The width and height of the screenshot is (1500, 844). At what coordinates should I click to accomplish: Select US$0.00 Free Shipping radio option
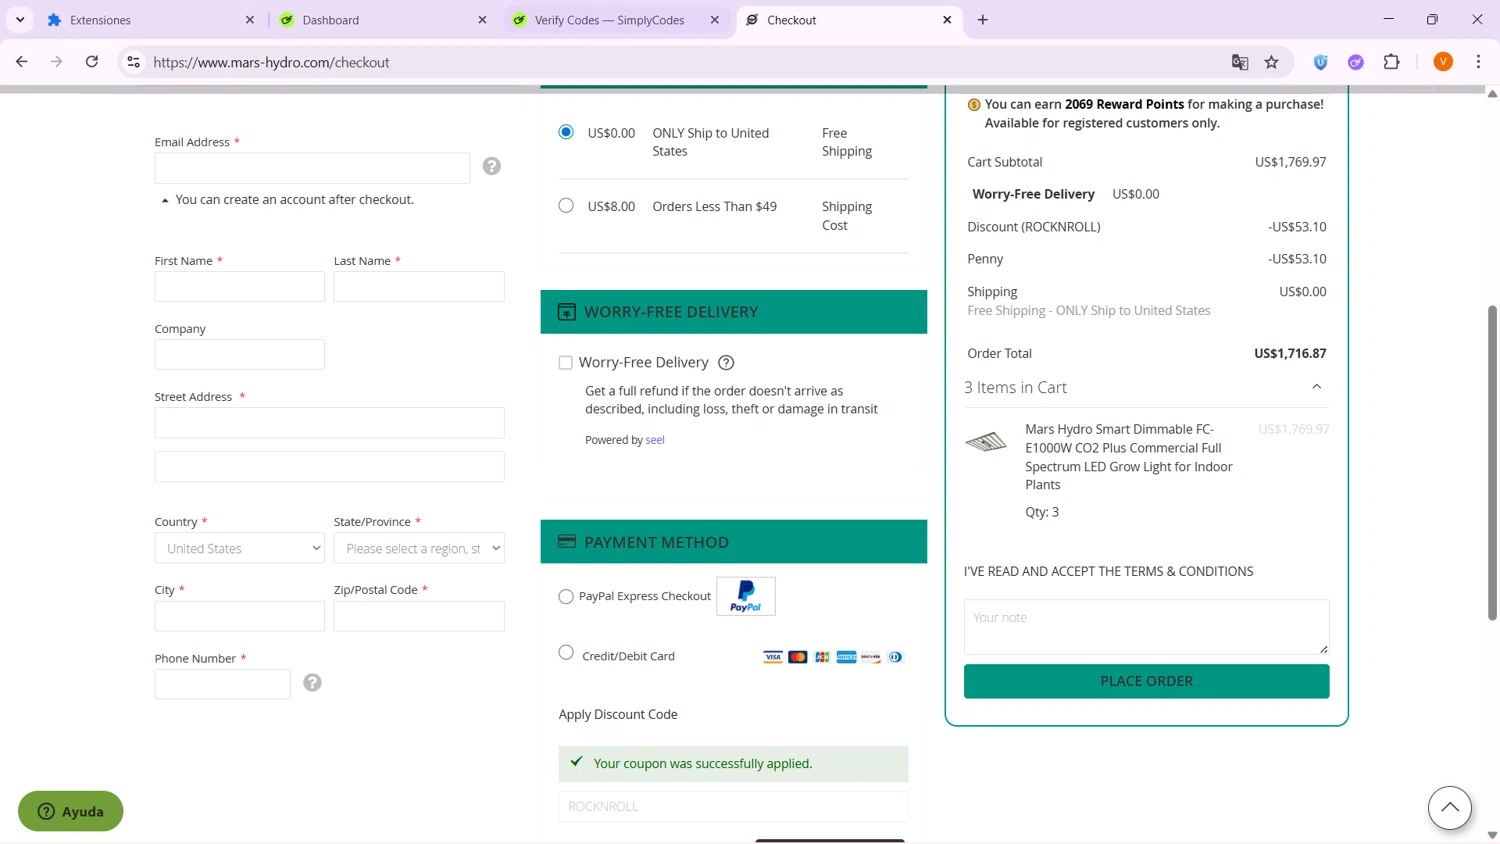point(566,132)
